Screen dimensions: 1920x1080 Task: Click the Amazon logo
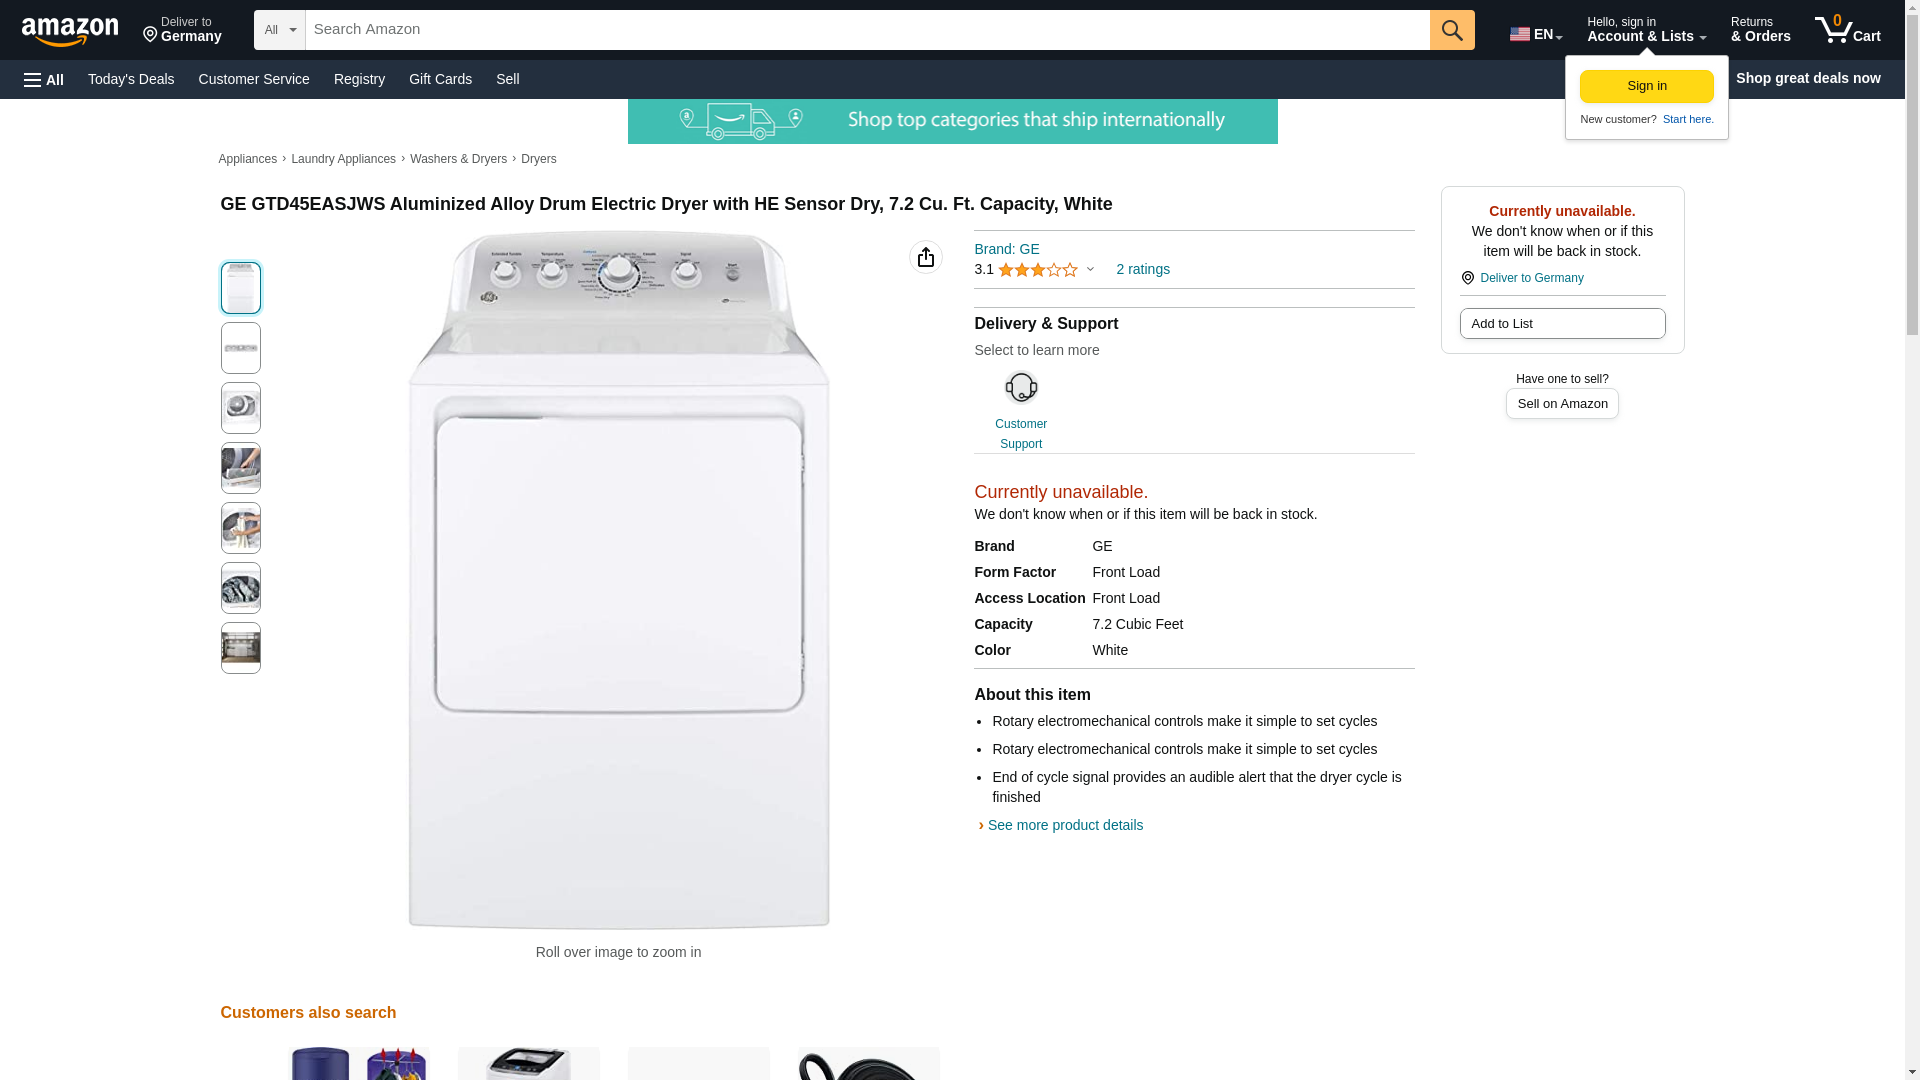click(70, 32)
